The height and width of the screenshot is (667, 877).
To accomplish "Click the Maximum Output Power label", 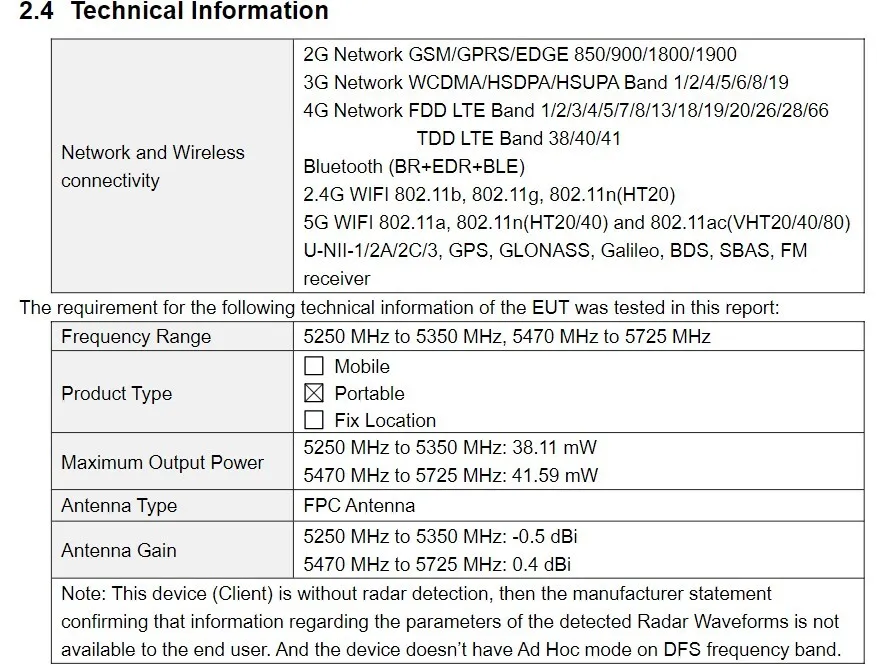I will (162, 462).
